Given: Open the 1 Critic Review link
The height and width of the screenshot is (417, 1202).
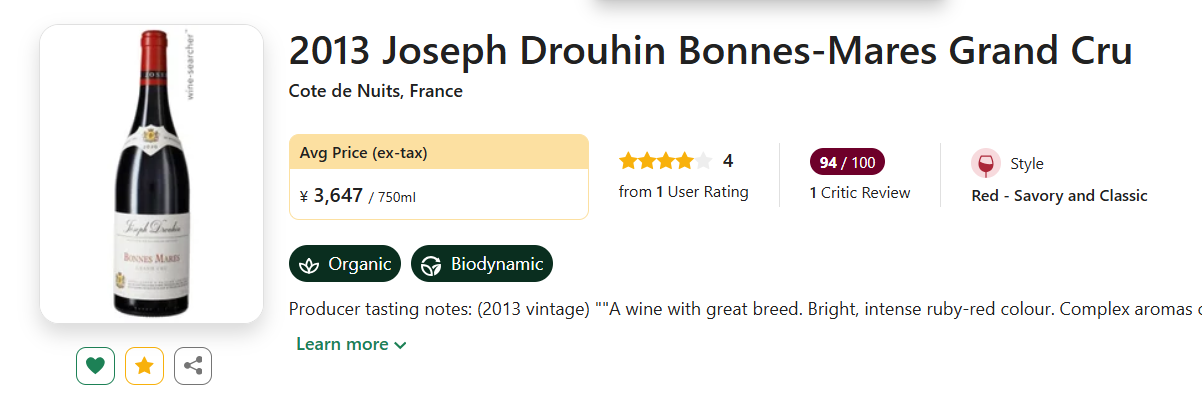Looking at the screenshot, I should tap(860, 192).
